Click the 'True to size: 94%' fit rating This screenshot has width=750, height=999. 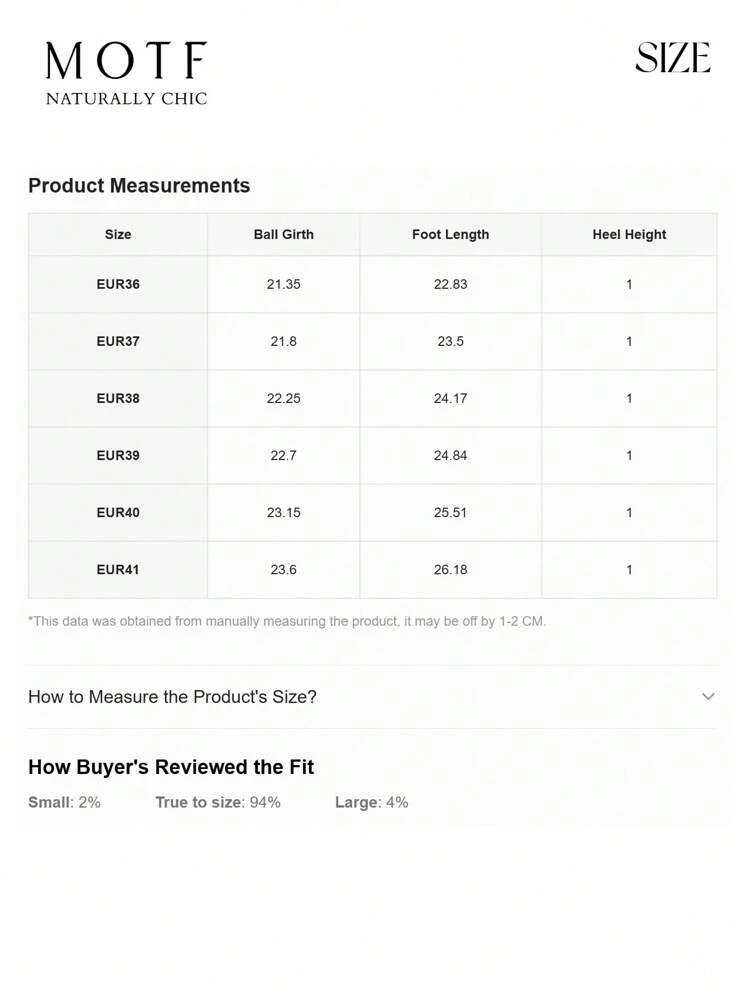218,802
